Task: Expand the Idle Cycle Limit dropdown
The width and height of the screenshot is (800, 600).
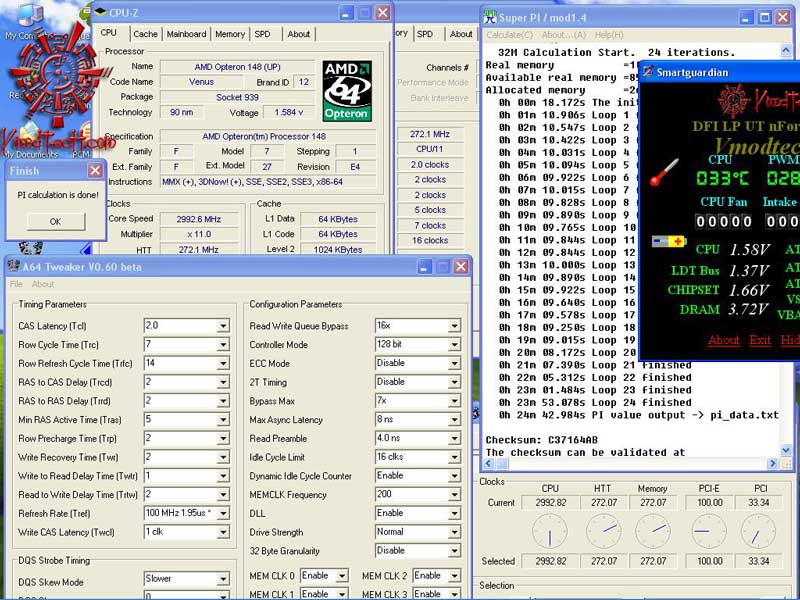Action: [x=454, y=458]
